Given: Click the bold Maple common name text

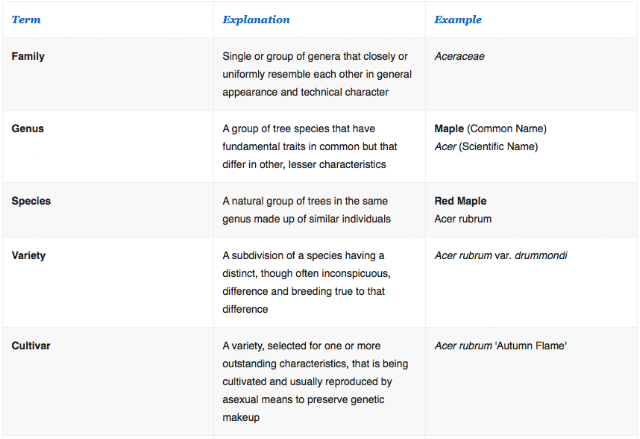Looking at the screenshot, I should click(449, 129).
